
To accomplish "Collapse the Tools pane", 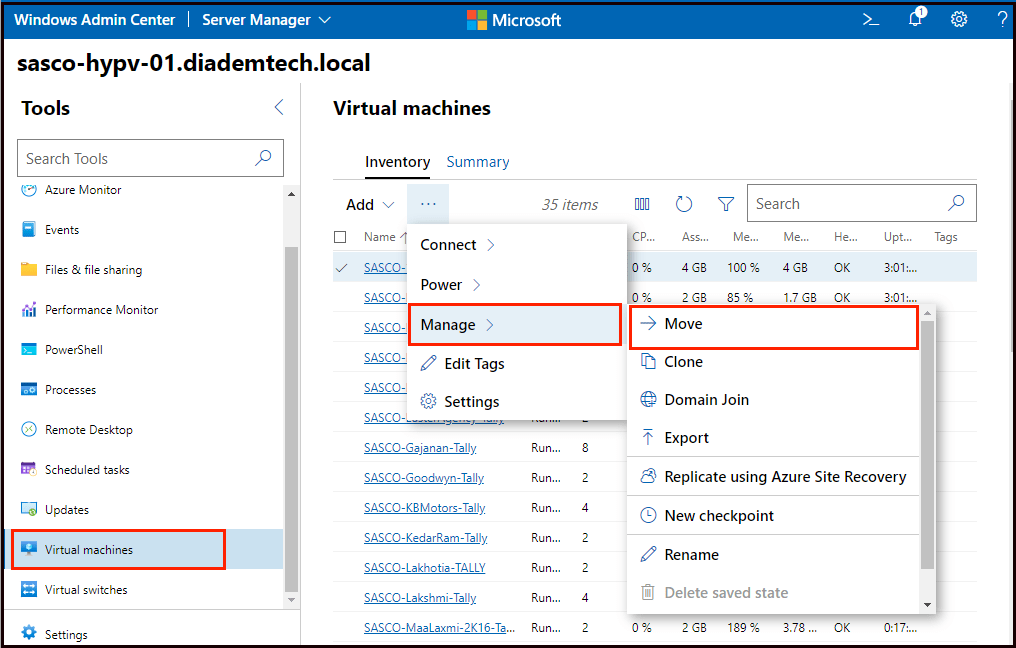I will 278,108.
